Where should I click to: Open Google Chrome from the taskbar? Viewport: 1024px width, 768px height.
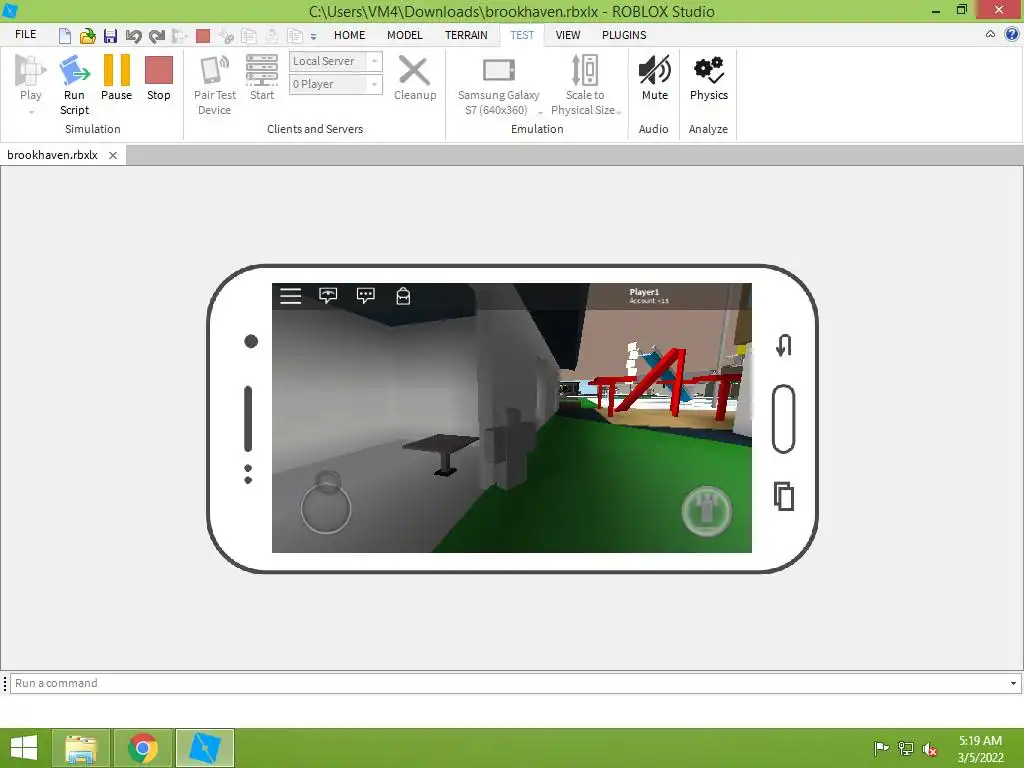point(143,748)
